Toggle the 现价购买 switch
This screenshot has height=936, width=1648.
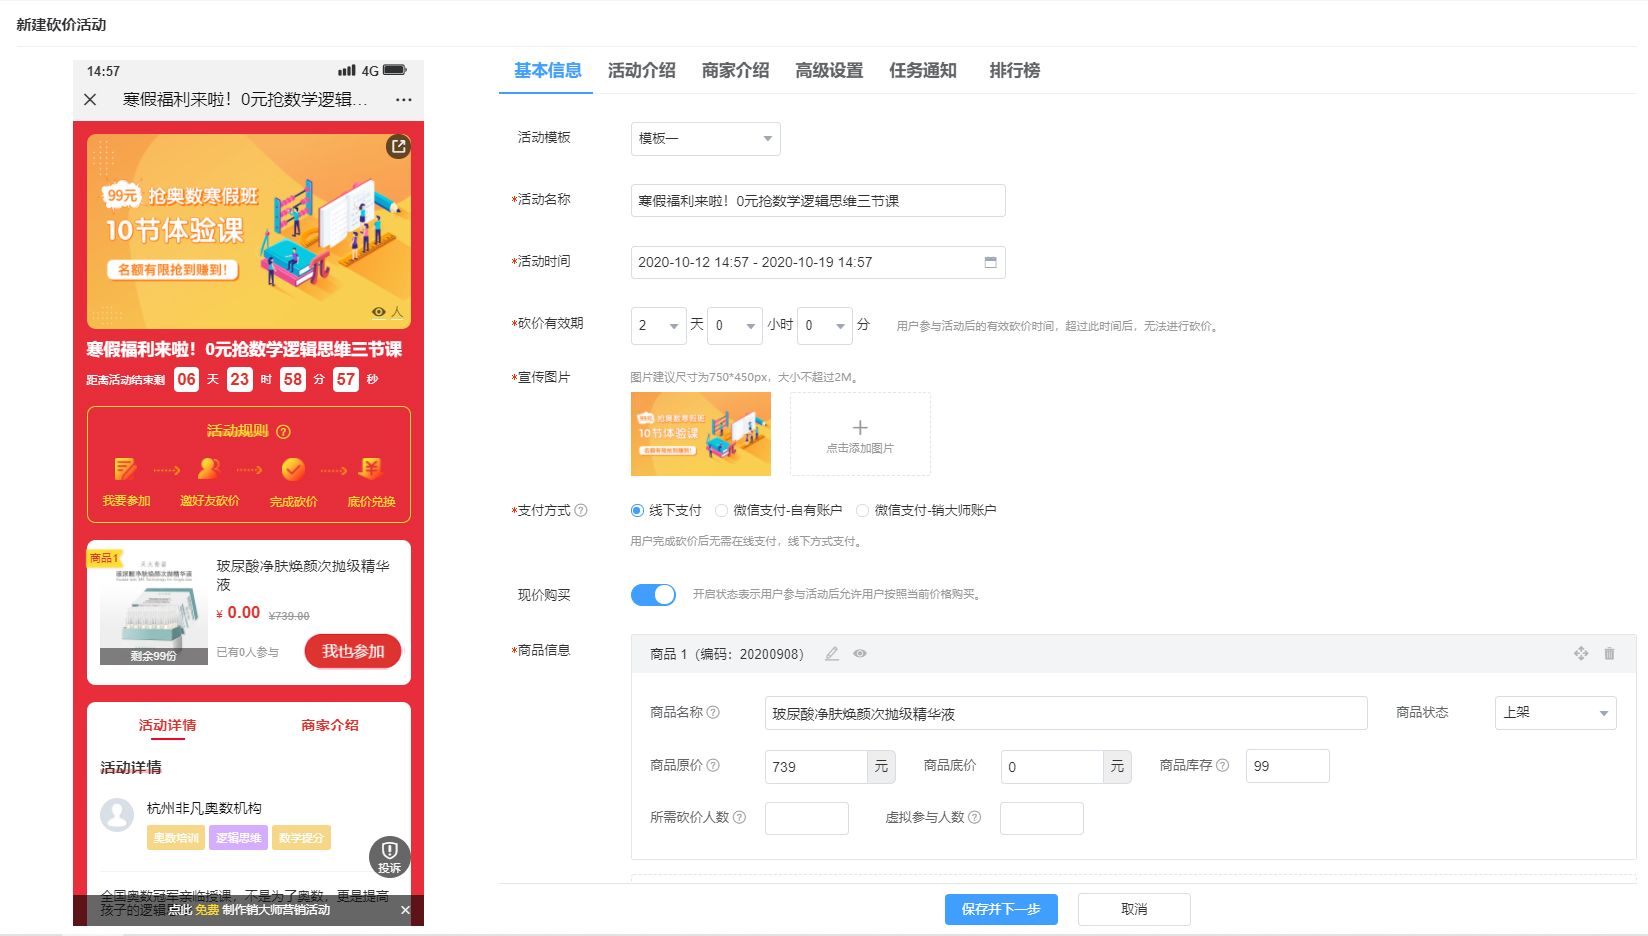pos(653,595)
